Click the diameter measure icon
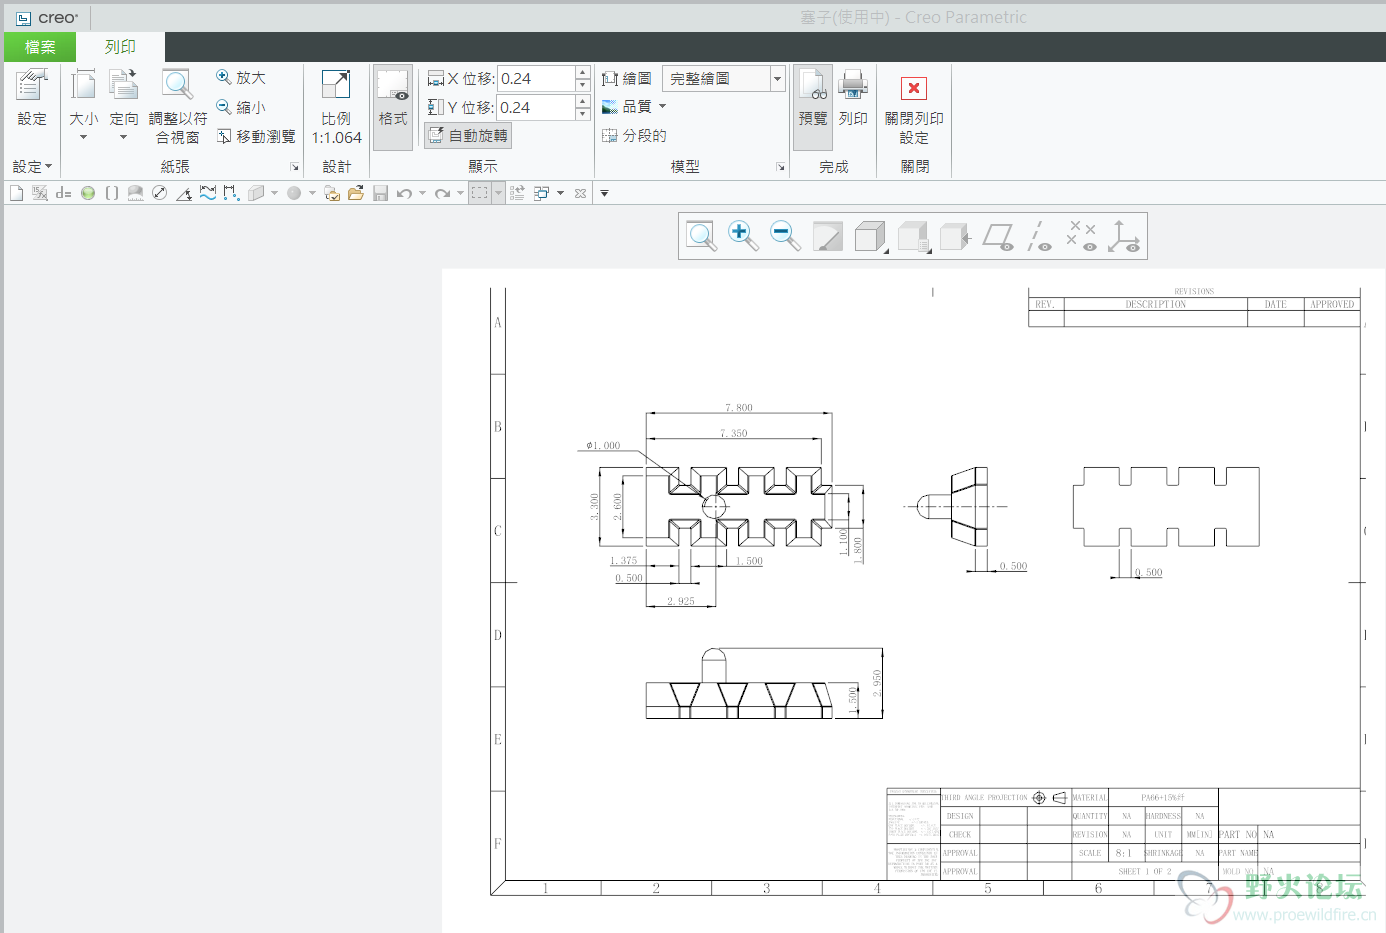 160,193
